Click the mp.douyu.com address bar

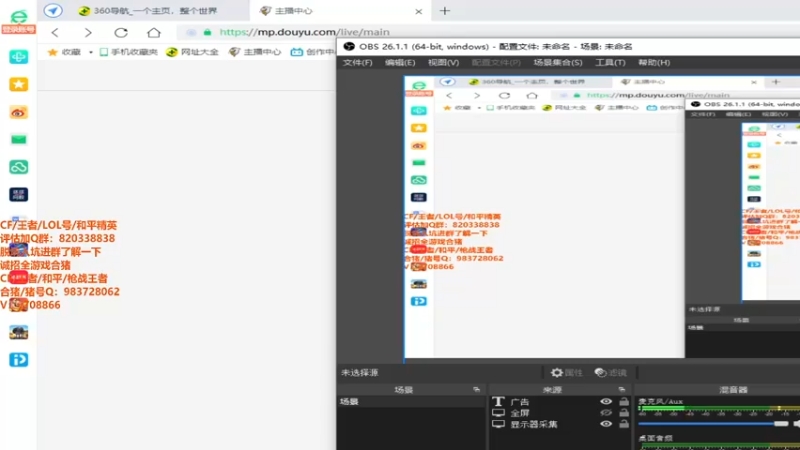pyautogui.click(x=305, y=32)
